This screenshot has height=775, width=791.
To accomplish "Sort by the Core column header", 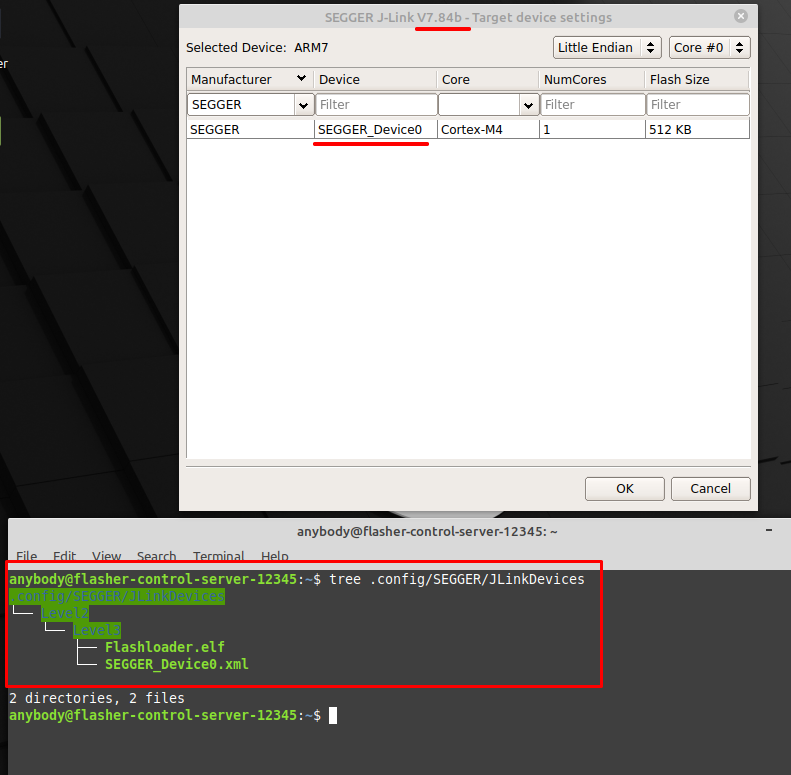I will [488, 79].
